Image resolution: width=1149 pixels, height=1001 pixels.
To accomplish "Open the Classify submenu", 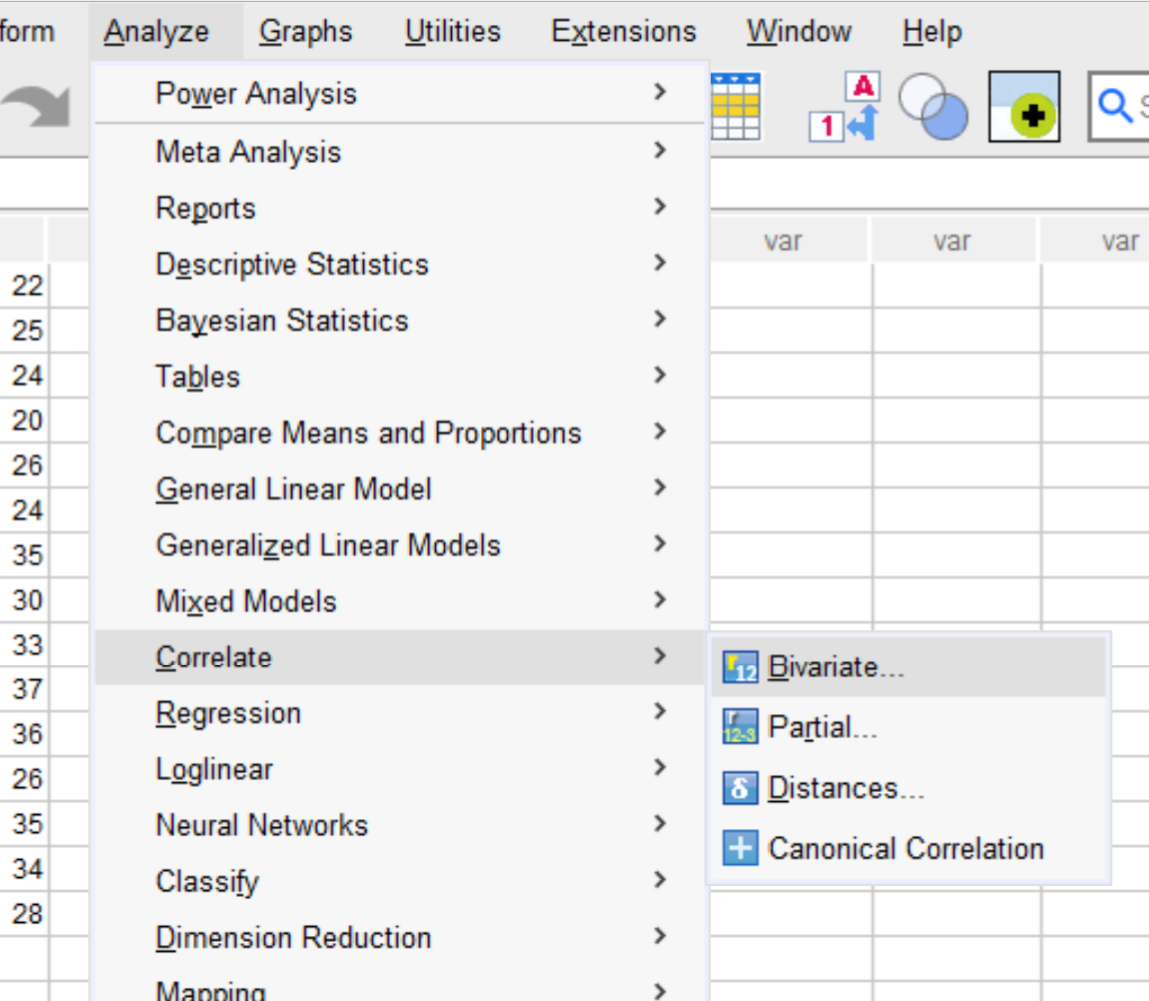I will click(x=400, y=882).
